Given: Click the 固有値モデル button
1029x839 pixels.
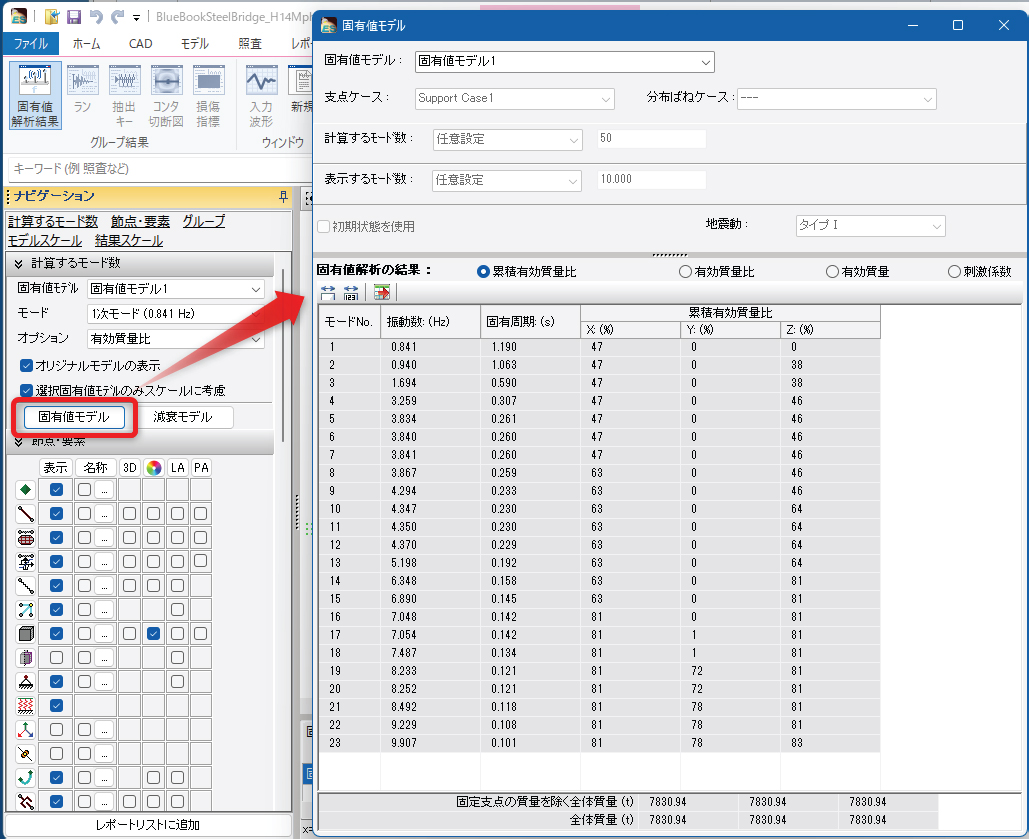Looking at the screenshot, I should point(74,417).
